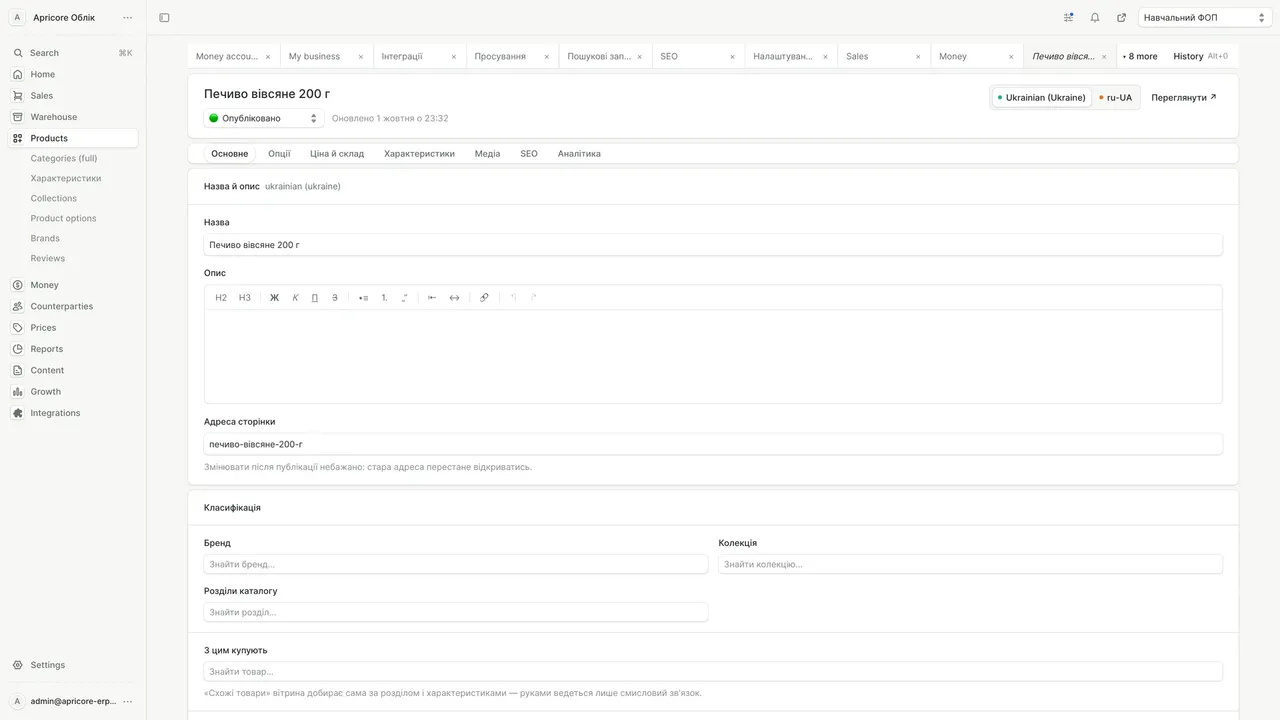Toggle the sidebar panel icon
1280x720 pixels.
point(164,17)
